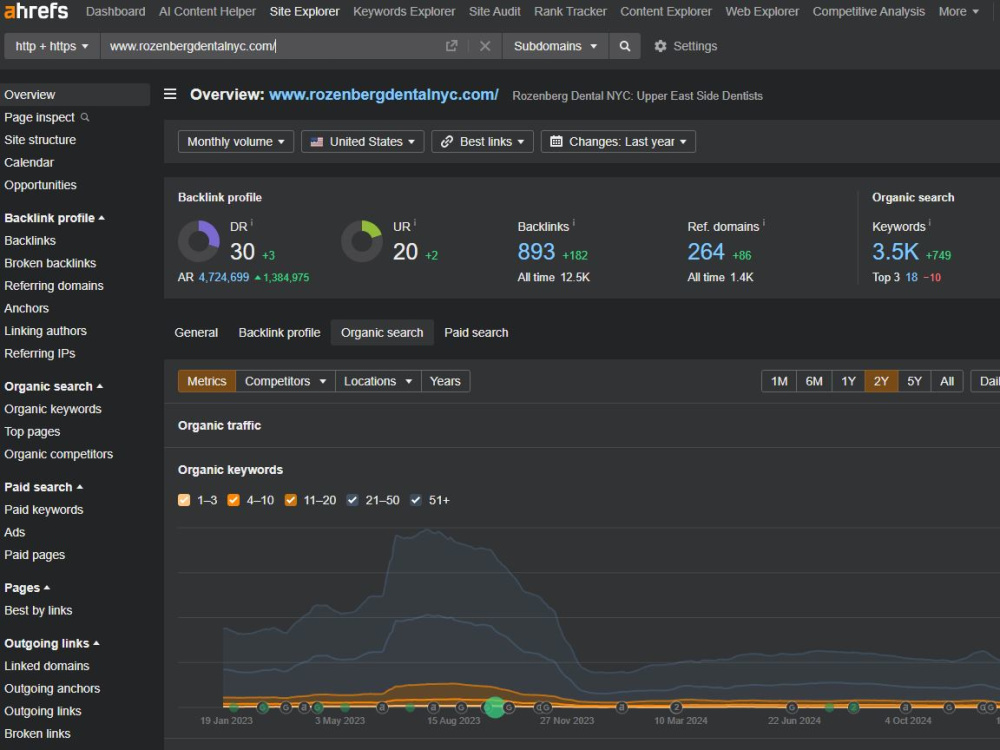The image size is (1000, 750).
Task: Open the United States country dropdown
Action: tap(362, 142)
